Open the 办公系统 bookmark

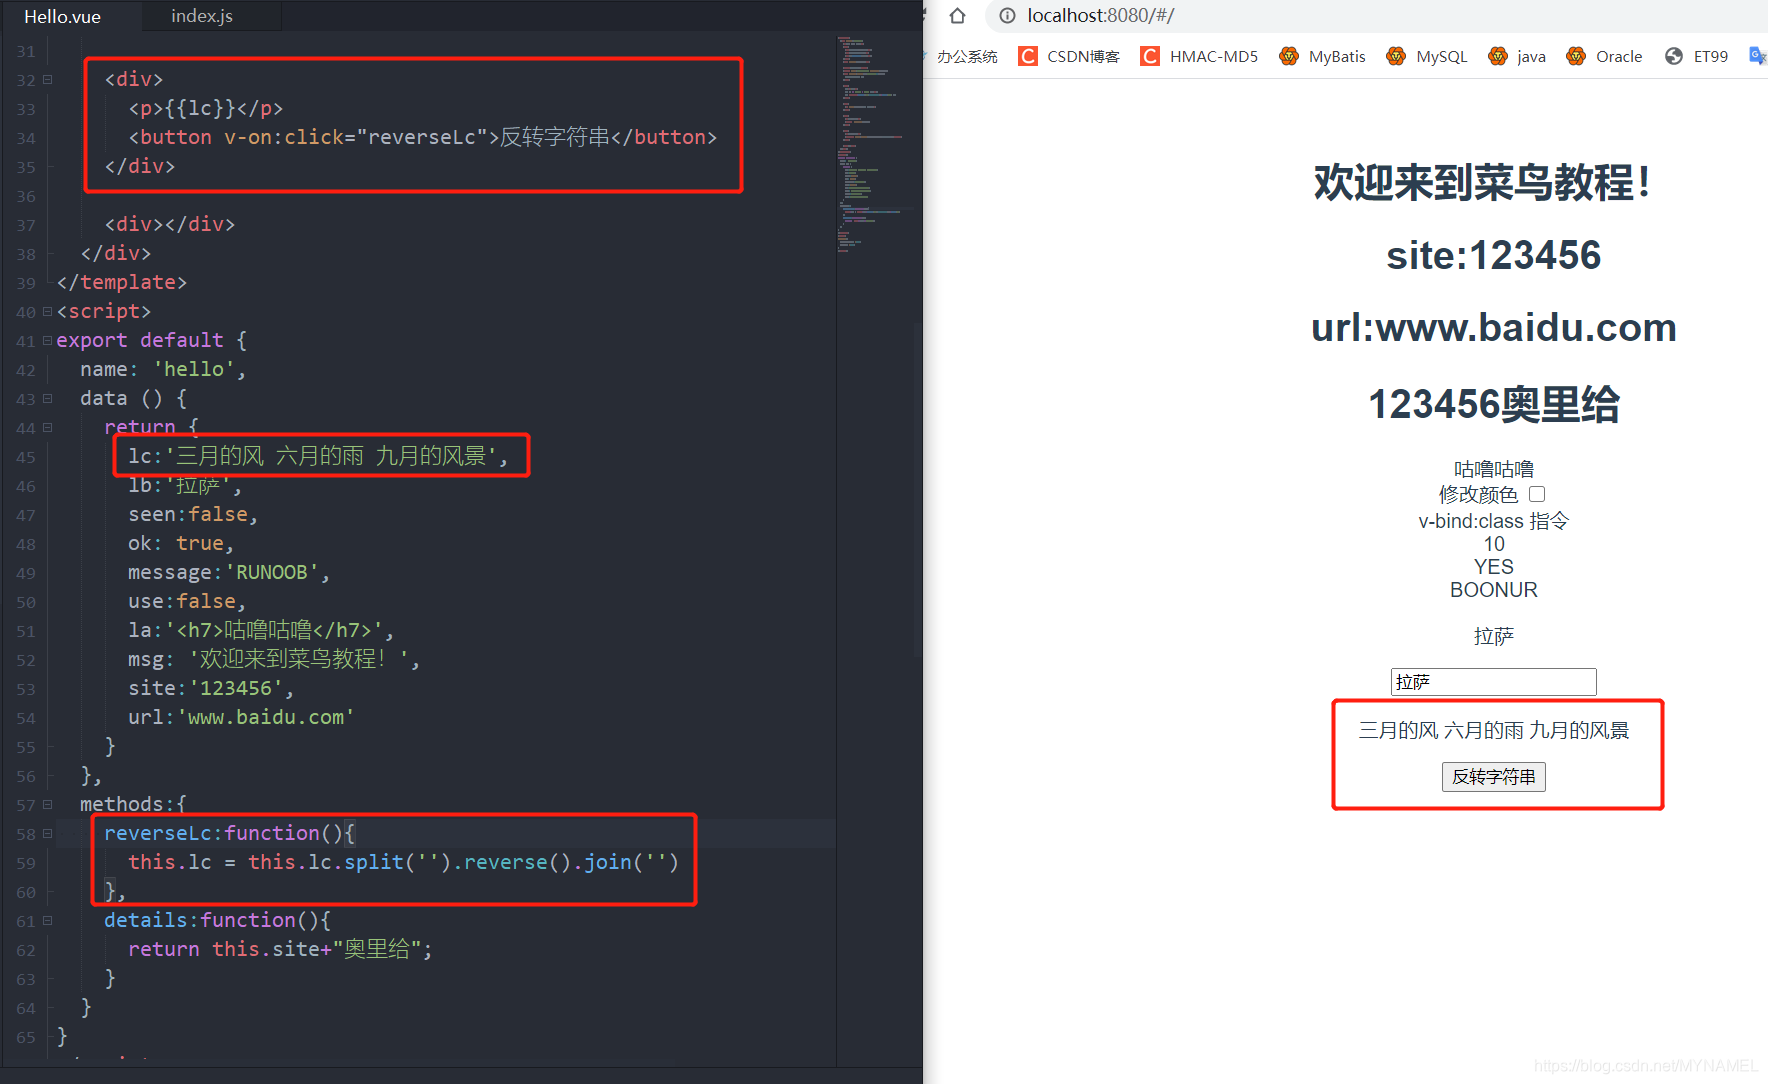(x=966, y=56)
